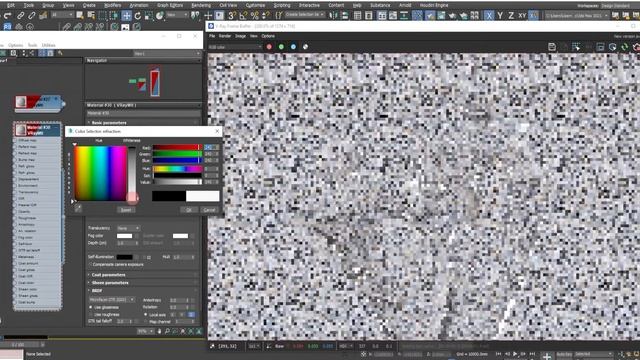Click red channel dot in V-Ray Frame Buffer
Screen dimensions: 640x360
point(269,47)
